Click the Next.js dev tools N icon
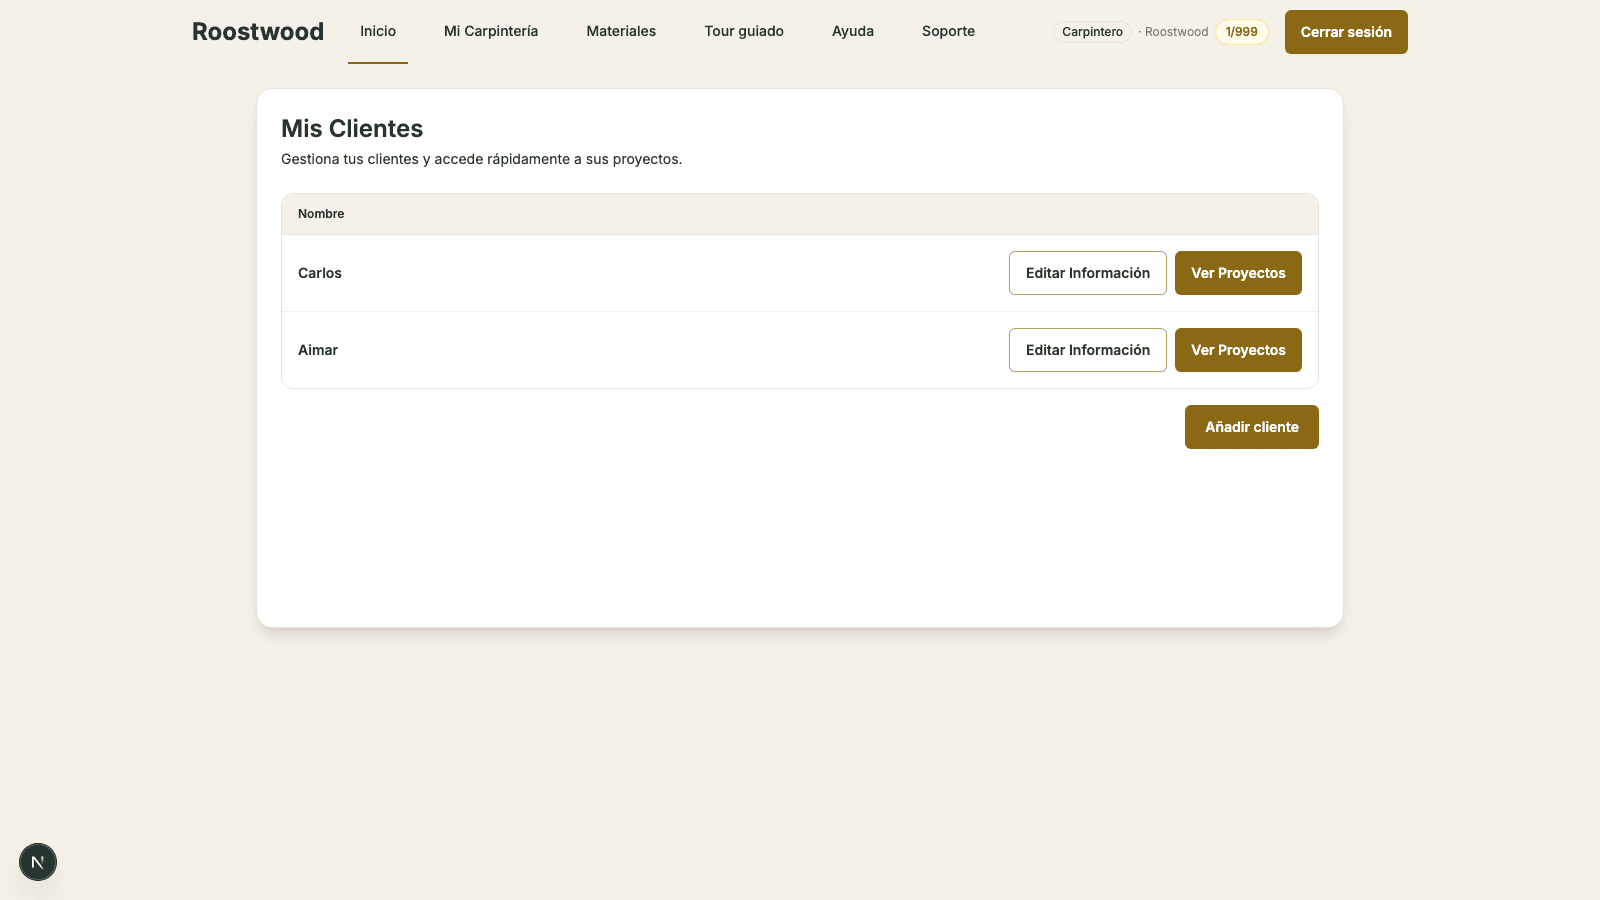The height and width of the screenshot is (900, 1600). click(38, 862)
